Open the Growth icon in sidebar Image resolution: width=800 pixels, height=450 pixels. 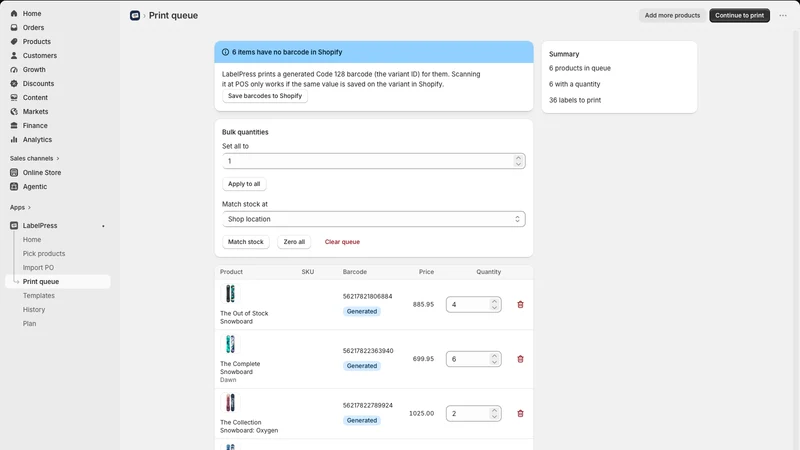(x=14, y=69)
